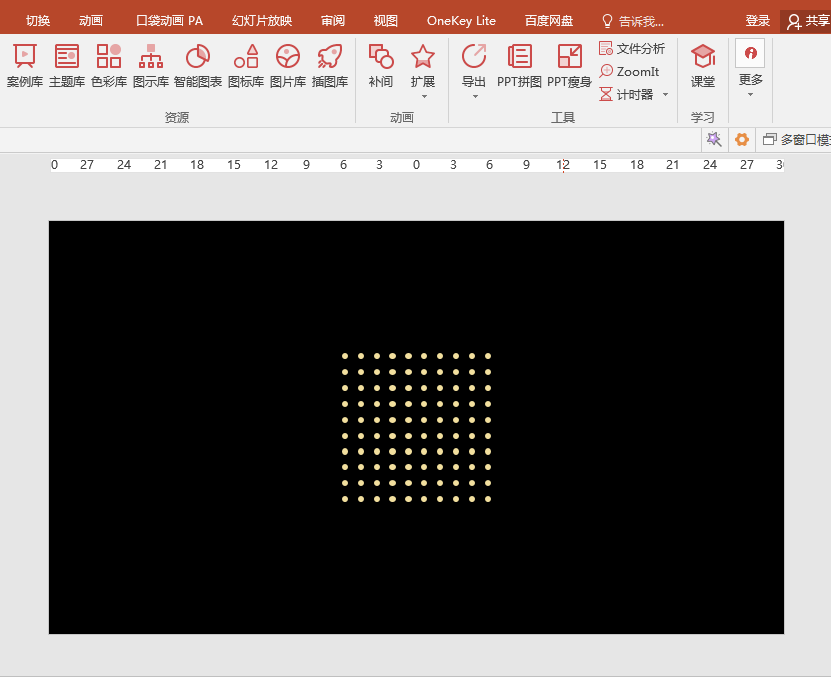Viewport: 831px width, 677px height.
Task: Open the 幻灯片放映 slideshow tab
Action: pyautogui.click(x=262, y=21)
